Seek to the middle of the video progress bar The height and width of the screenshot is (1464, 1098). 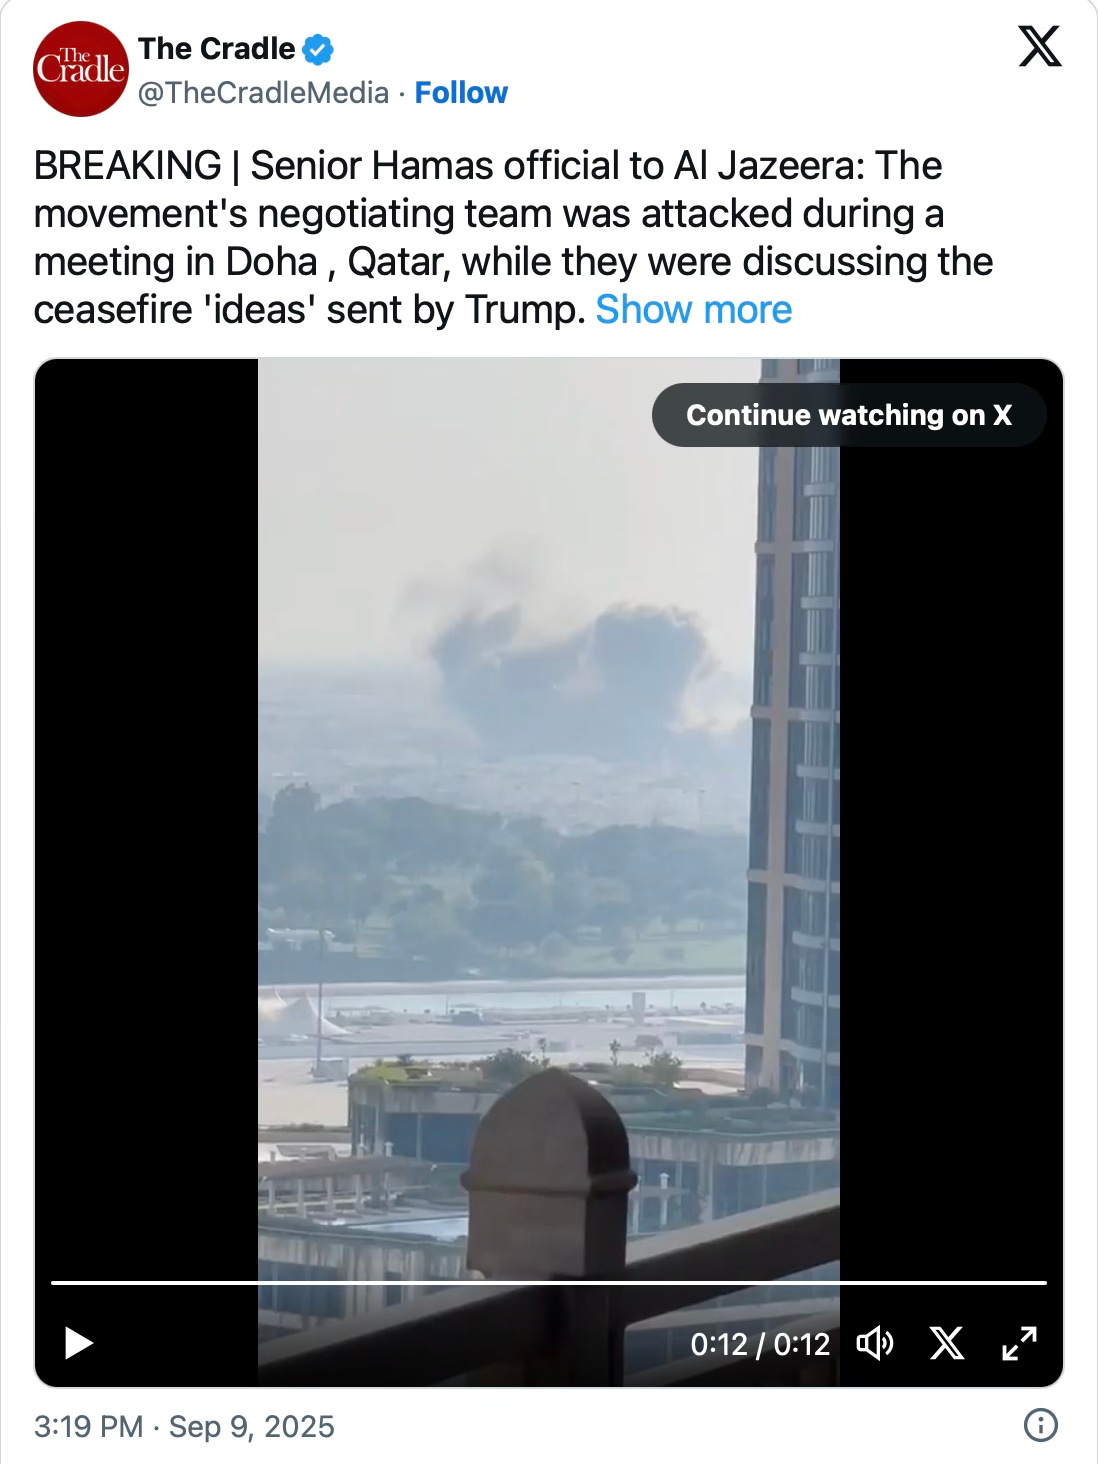point(549,1282)
